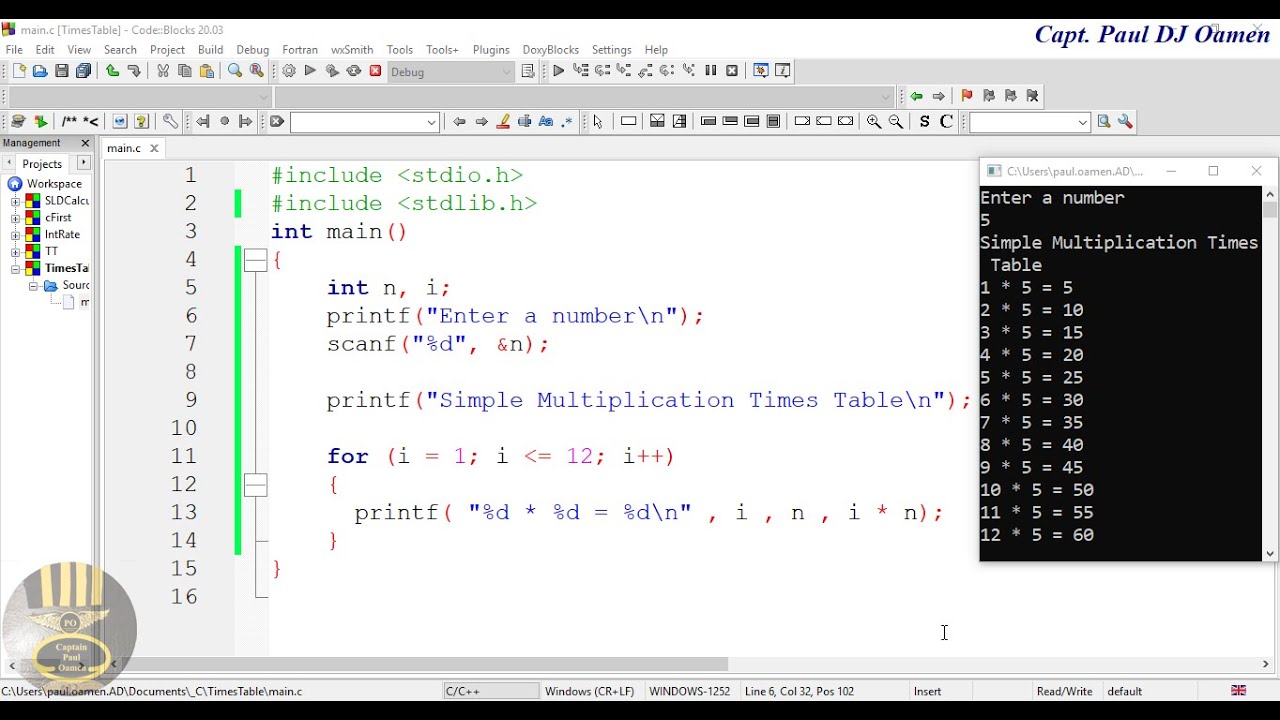Viewport: 1280px width, 720px height.
Task: Click the Undo green arrow icon
Action: click(x=112, y=71)
